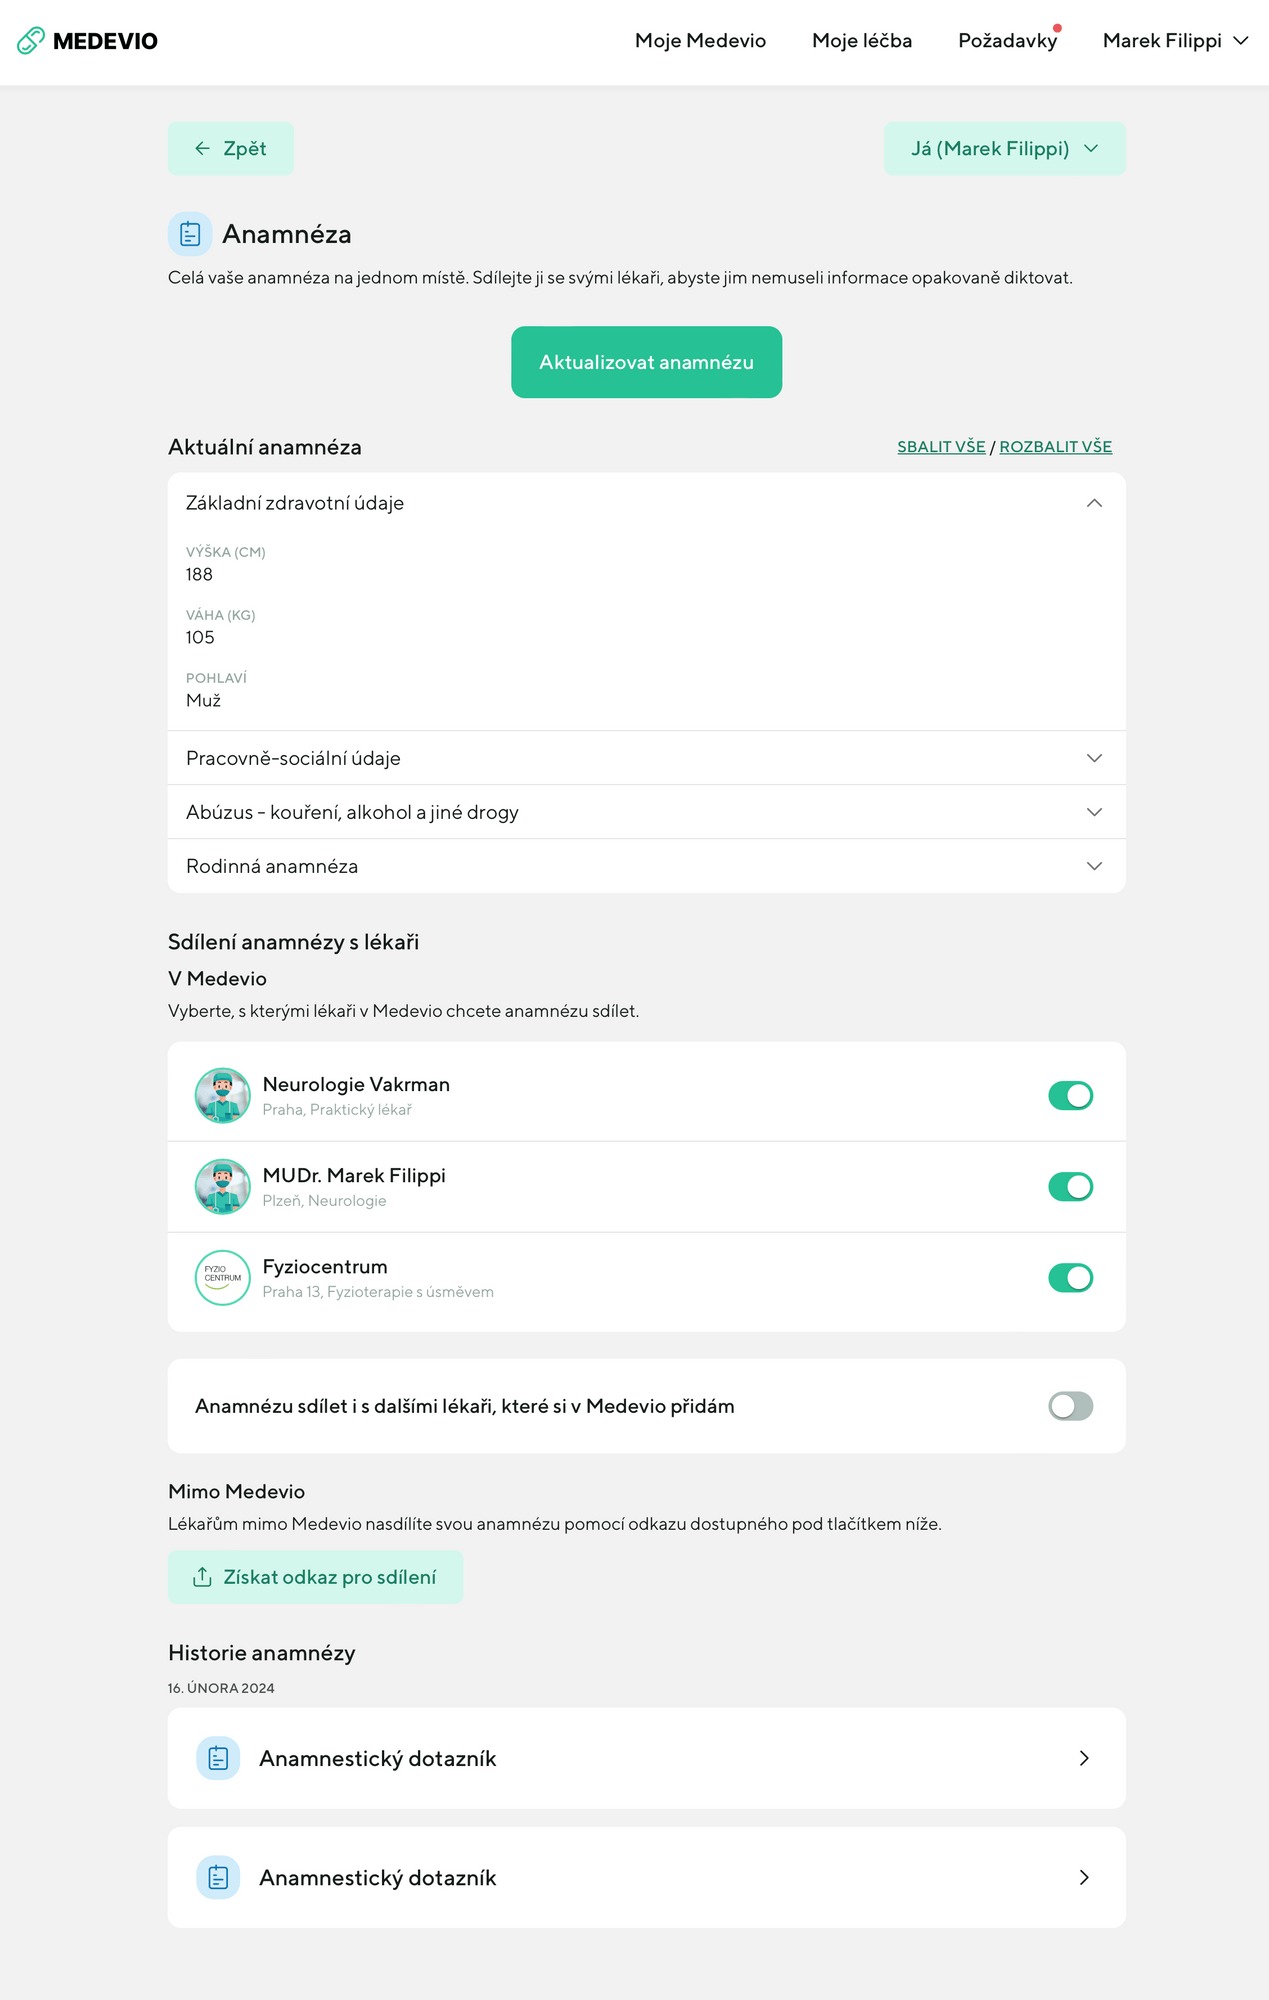Click the Fyziocentrum logo icon
This screenshot has height=2000, width=1269.
[223, 1277]
